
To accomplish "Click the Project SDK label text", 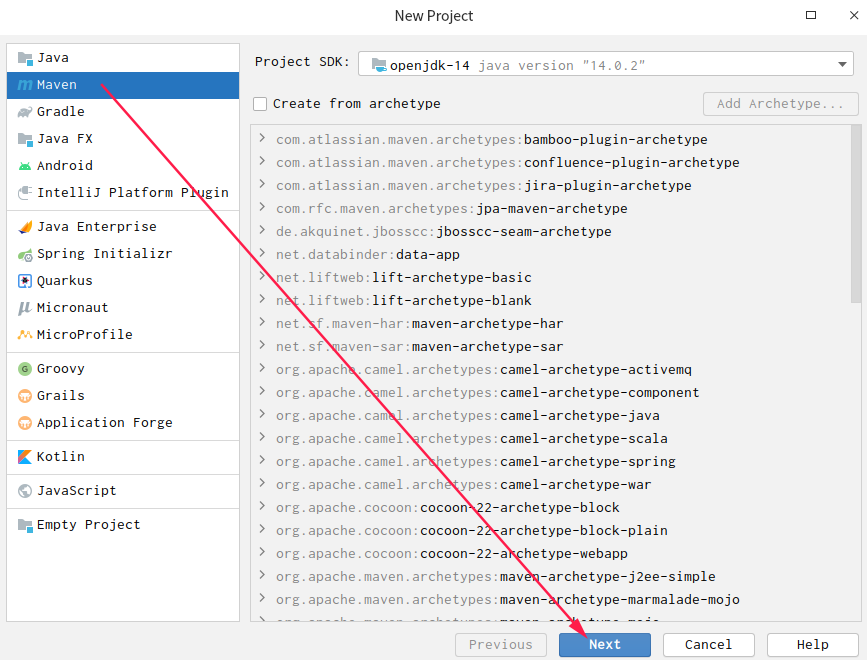I will 302,62.
